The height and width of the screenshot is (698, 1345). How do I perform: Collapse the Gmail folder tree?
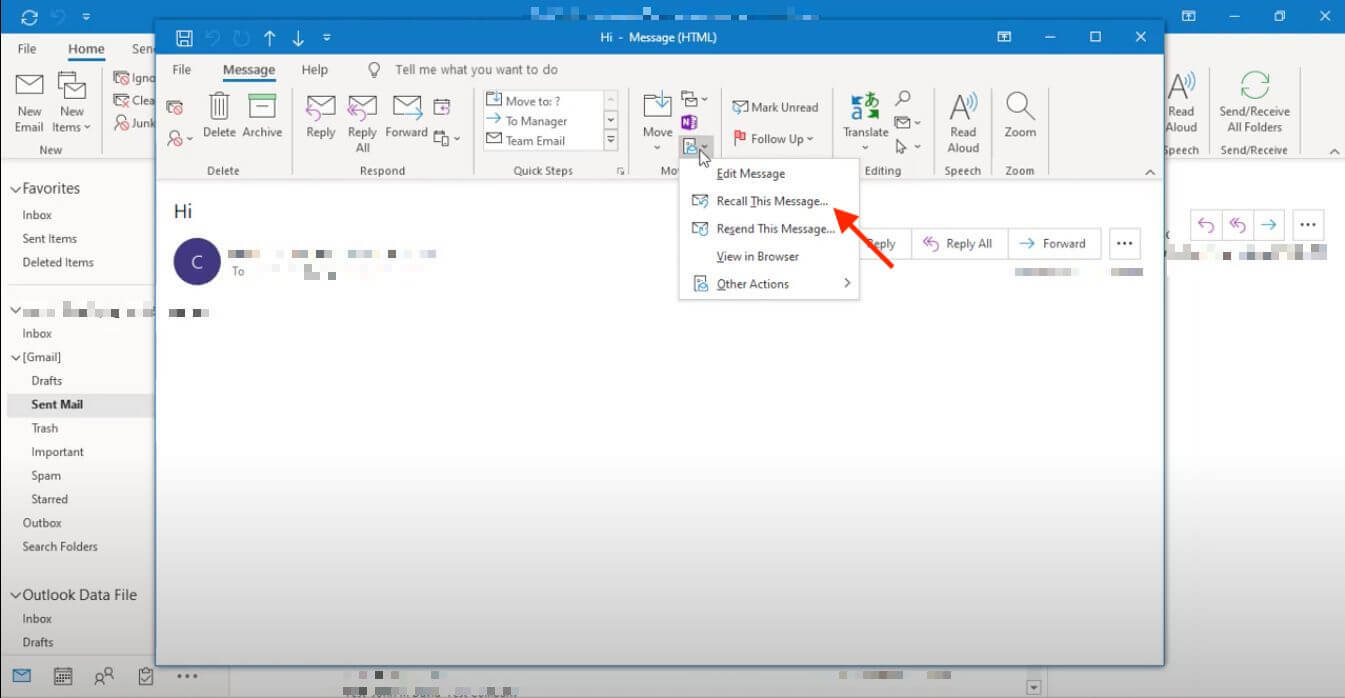pyautogui.click(x=17, y=357)
